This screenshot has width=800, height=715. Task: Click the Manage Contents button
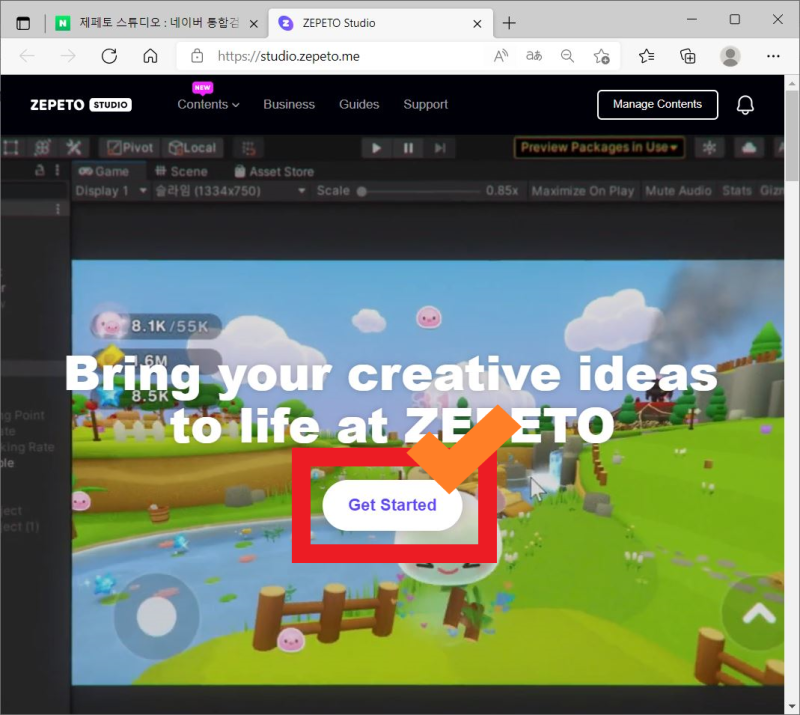[657, 104]
